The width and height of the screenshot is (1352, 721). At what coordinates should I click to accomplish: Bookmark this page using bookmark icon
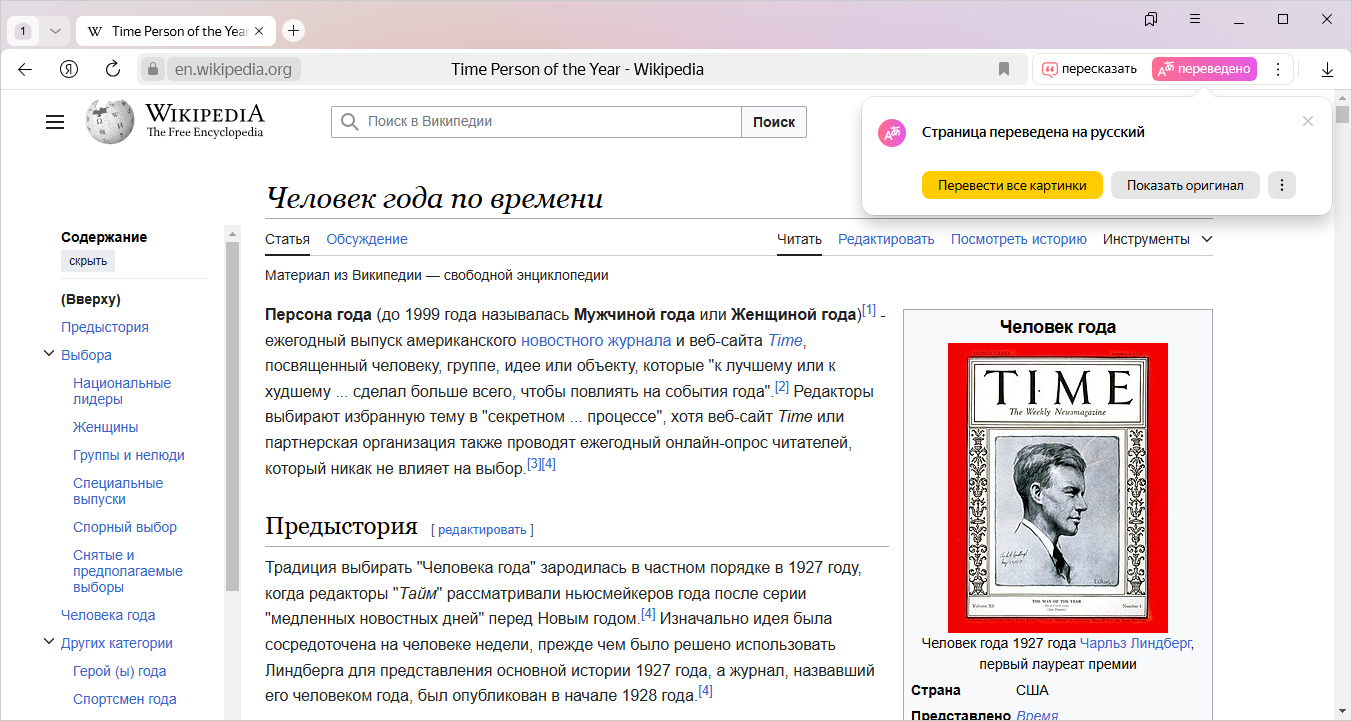(1004, 69)
